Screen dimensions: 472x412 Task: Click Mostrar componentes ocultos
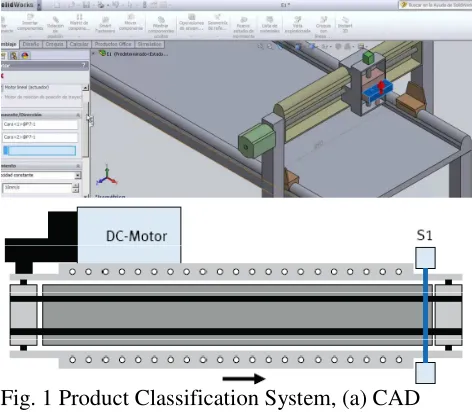[161, 27]
